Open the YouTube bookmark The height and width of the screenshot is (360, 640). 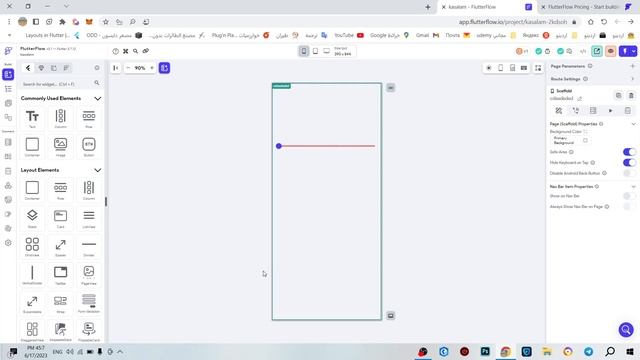349,36
